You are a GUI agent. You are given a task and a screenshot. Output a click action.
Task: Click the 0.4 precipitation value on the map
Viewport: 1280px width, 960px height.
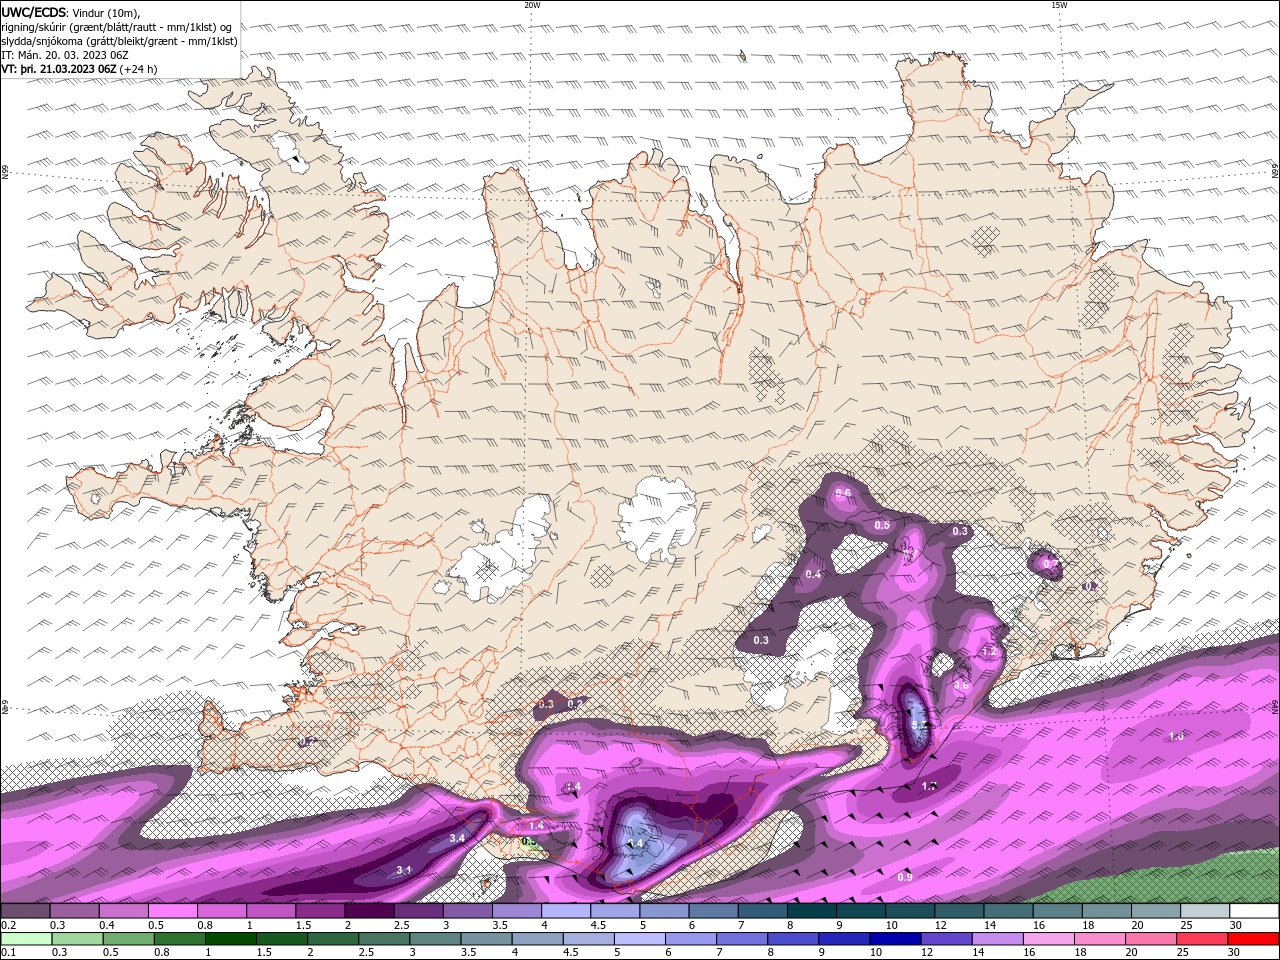(x=813, y=574)
